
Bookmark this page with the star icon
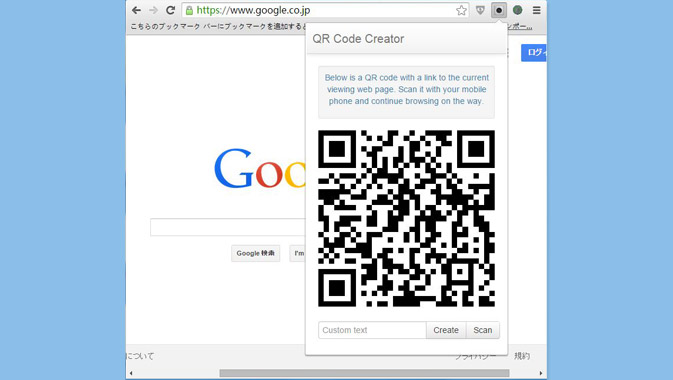pyautogui.click(x=461, y=10)
